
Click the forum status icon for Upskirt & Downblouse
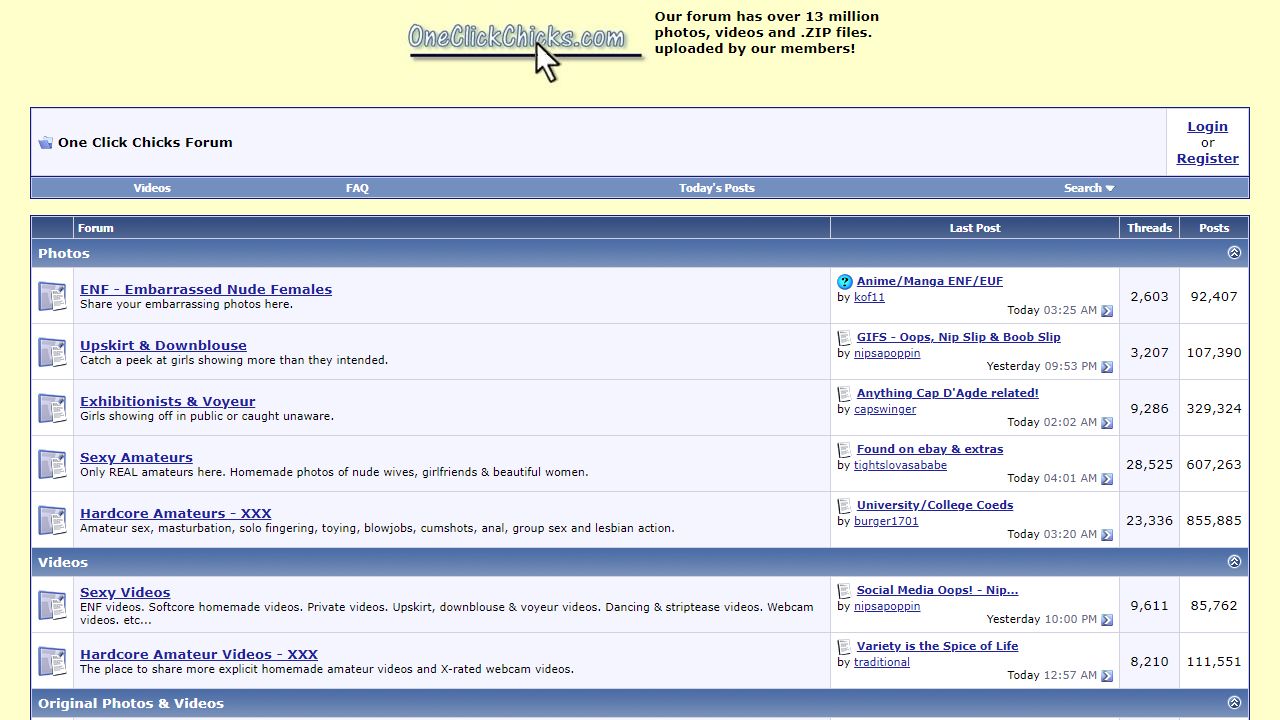pyautogui.click(x=52, y=352)
